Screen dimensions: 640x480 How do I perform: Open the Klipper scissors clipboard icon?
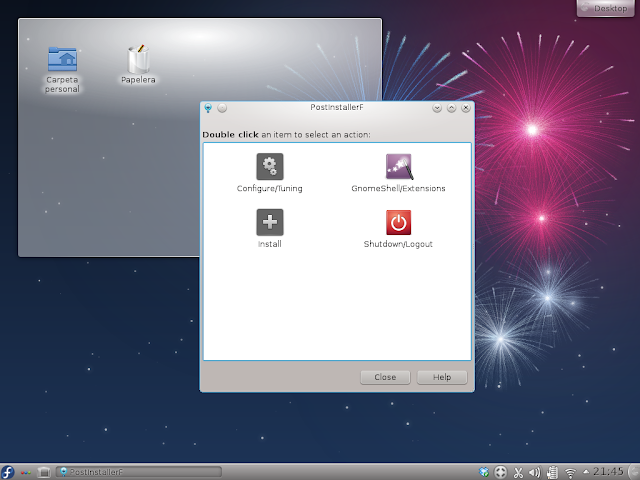[518, 473]
